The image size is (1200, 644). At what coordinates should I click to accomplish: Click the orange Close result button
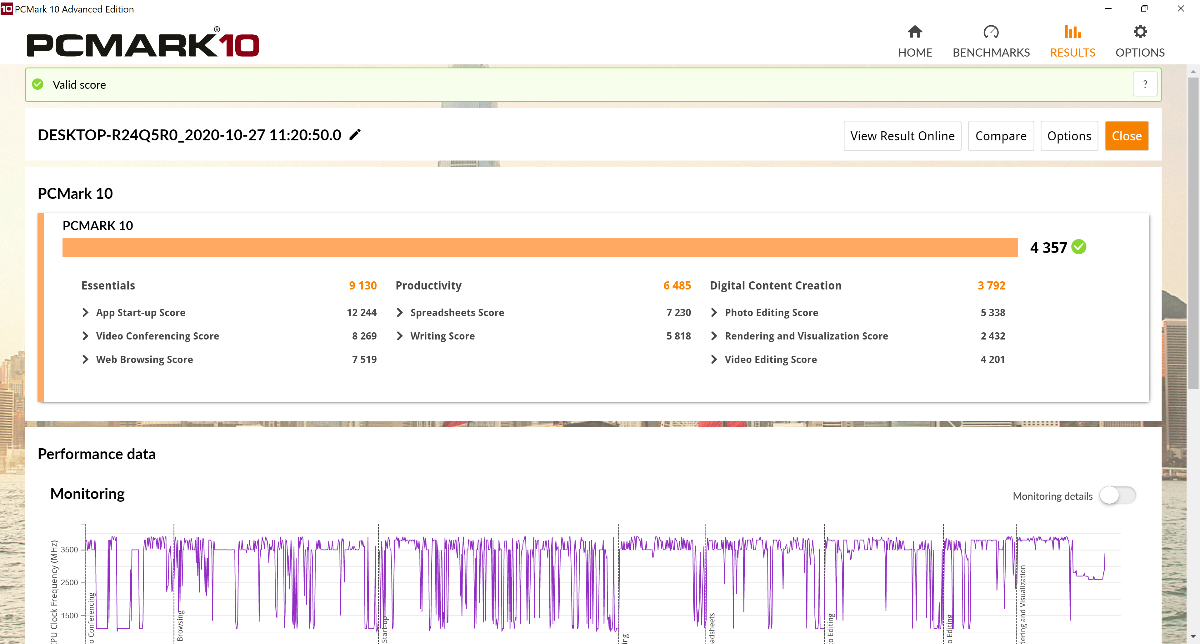[x=1126, y=136]
